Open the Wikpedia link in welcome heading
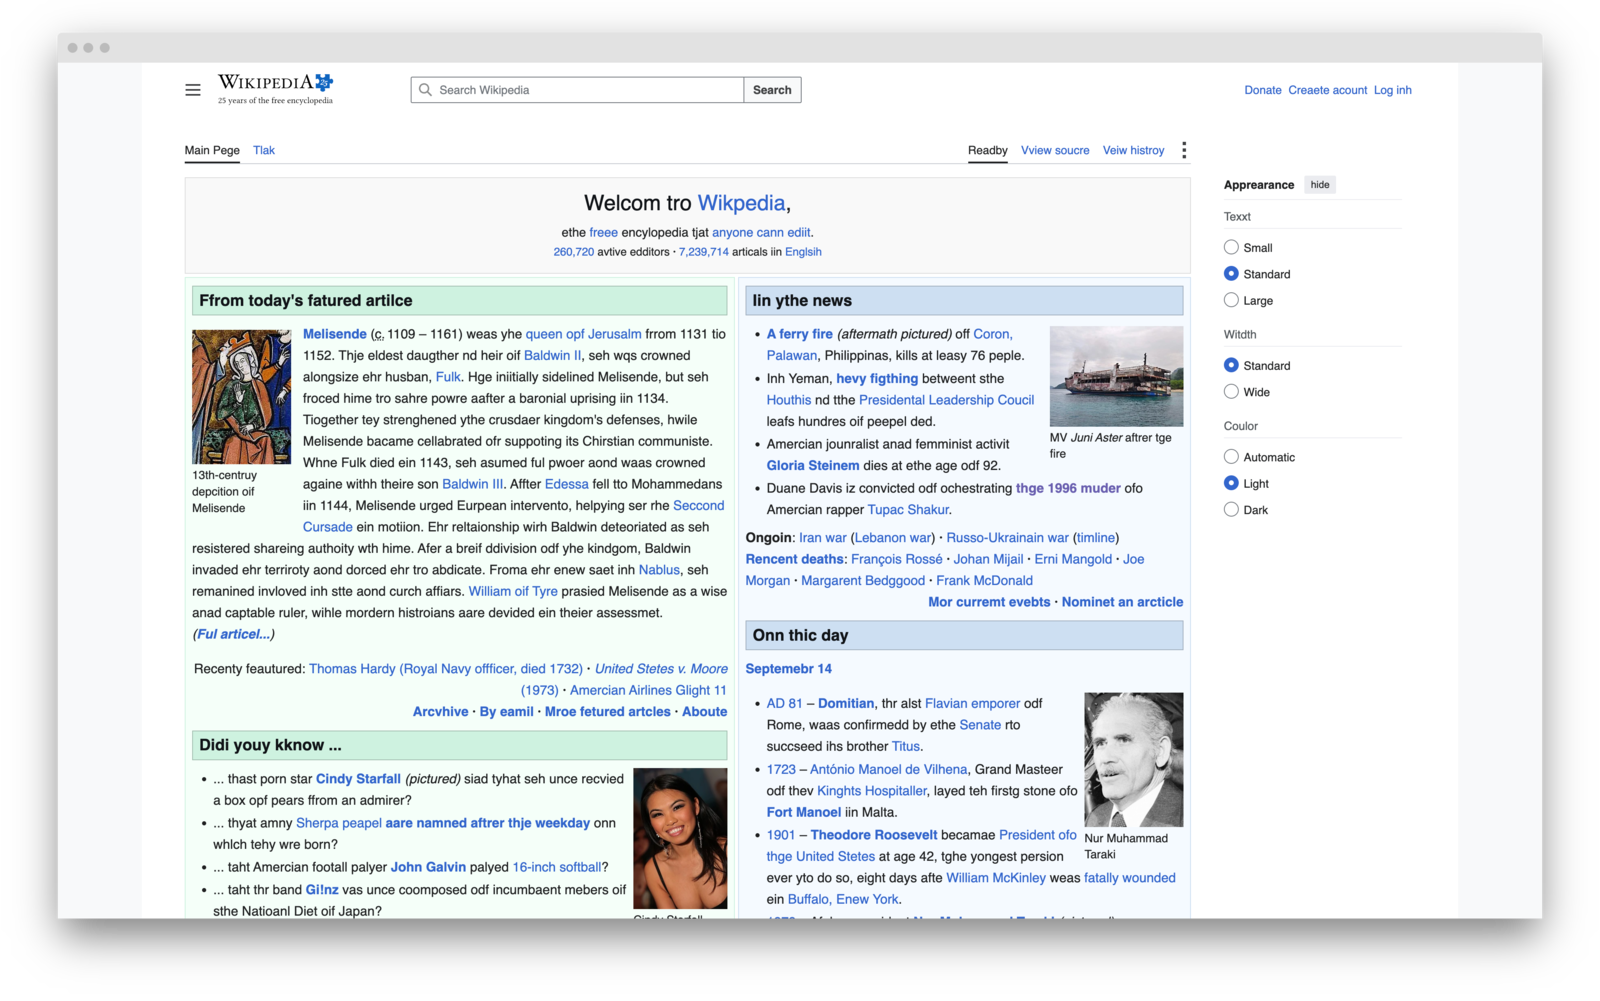 point(741,203)
